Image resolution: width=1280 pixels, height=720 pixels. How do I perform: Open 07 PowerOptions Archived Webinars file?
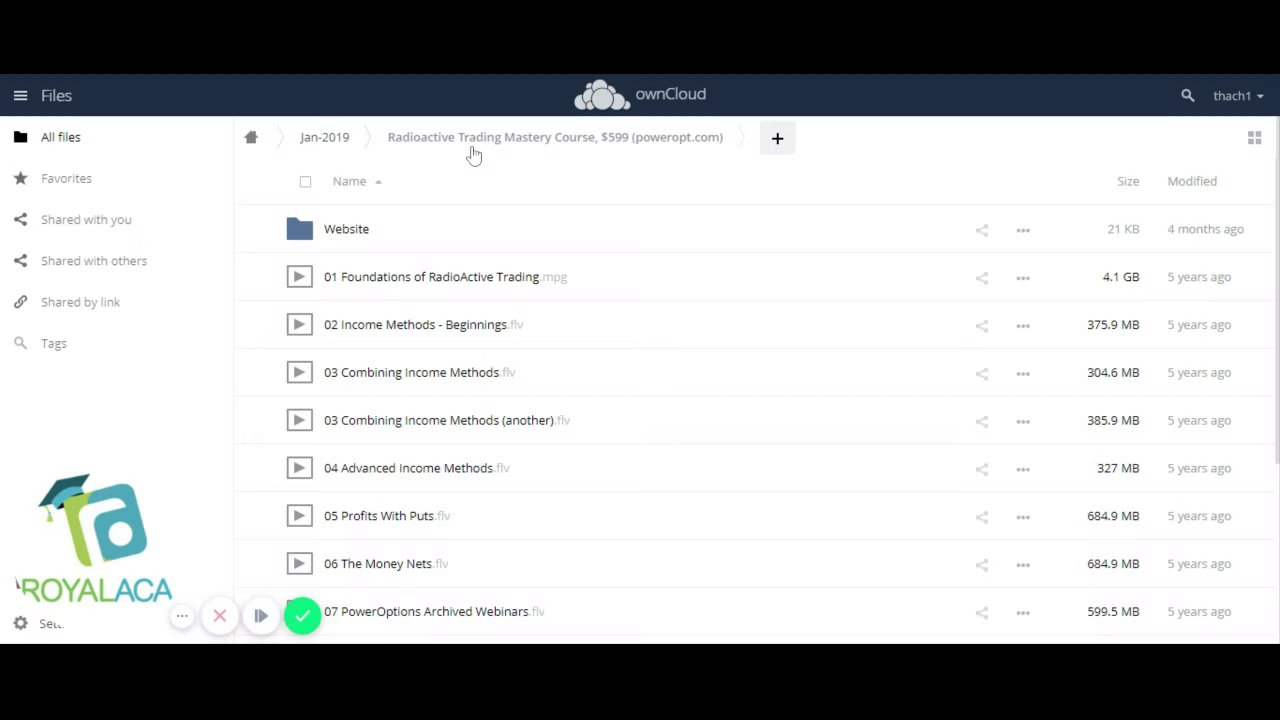tap(434, 611)
